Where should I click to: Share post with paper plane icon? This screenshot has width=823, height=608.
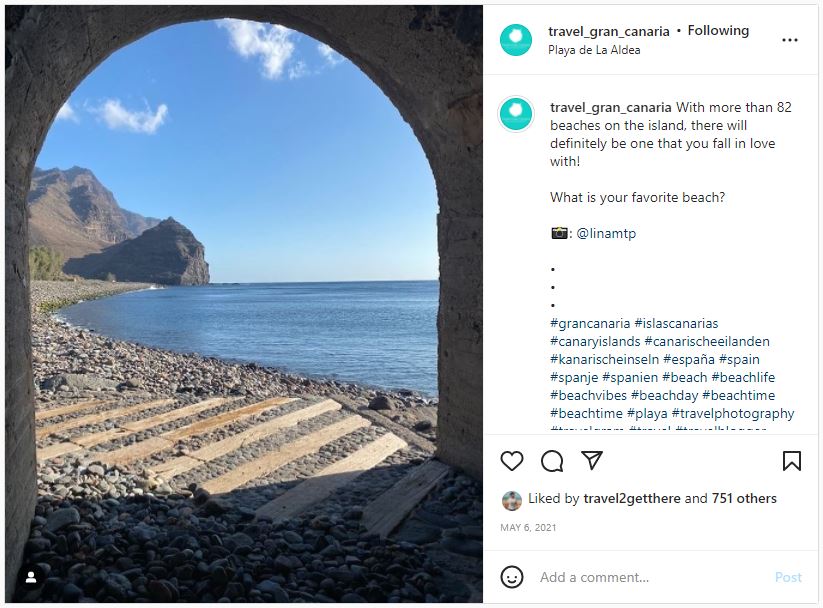pyautogui.click(x=592, y=461)
